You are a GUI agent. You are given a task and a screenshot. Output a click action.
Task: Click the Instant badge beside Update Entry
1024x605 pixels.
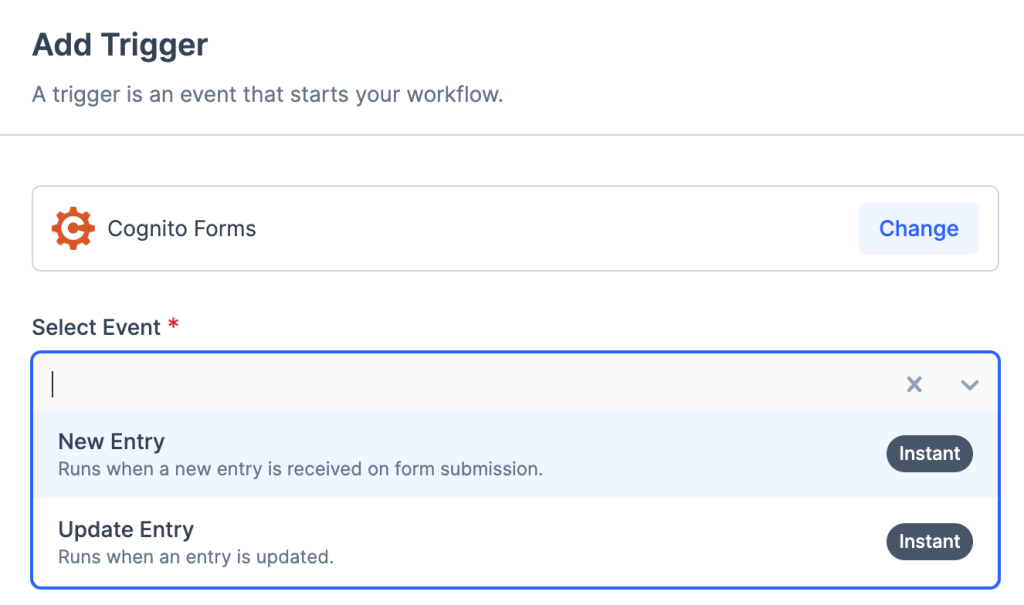point(929,542)
